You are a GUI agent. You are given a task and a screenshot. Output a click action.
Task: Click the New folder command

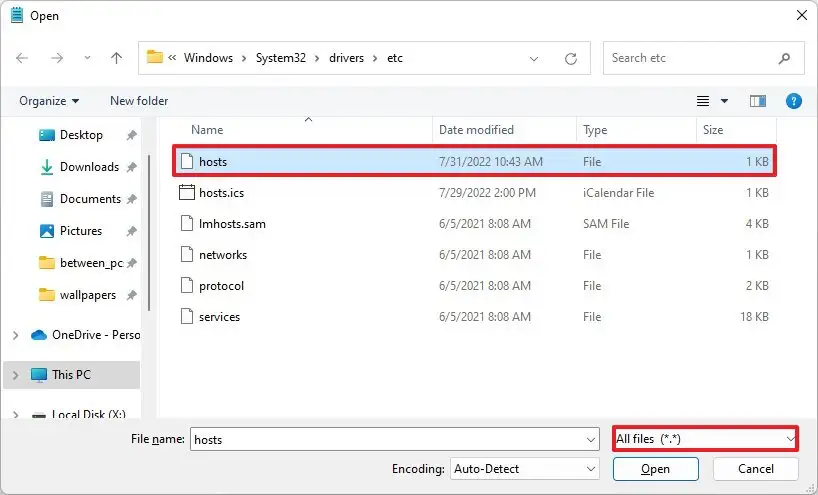click(139, 101)
